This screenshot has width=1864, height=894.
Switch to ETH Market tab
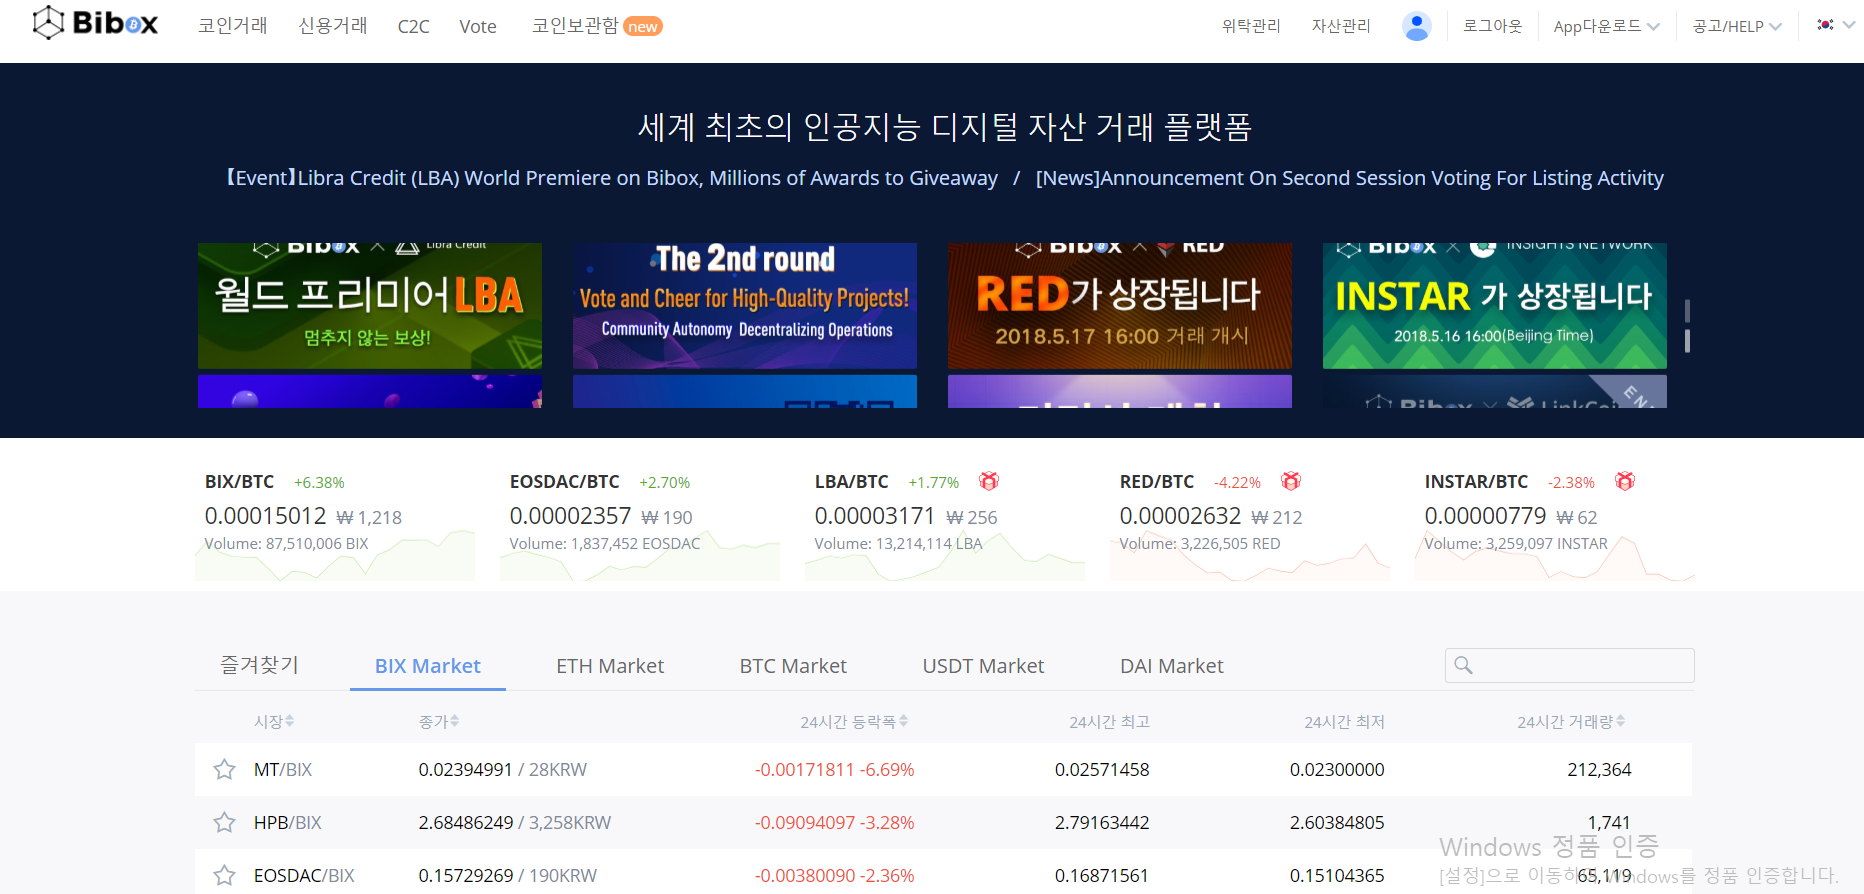pos(610,666)
